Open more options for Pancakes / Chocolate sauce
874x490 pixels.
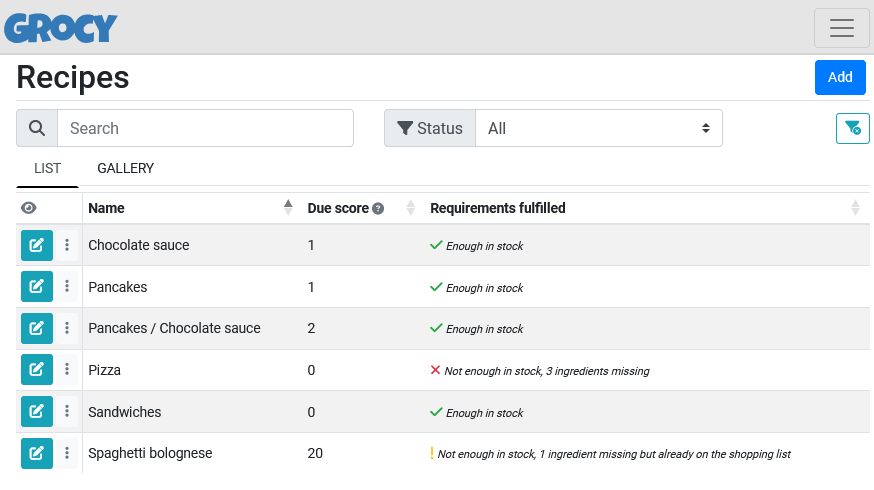pos(67,328)
